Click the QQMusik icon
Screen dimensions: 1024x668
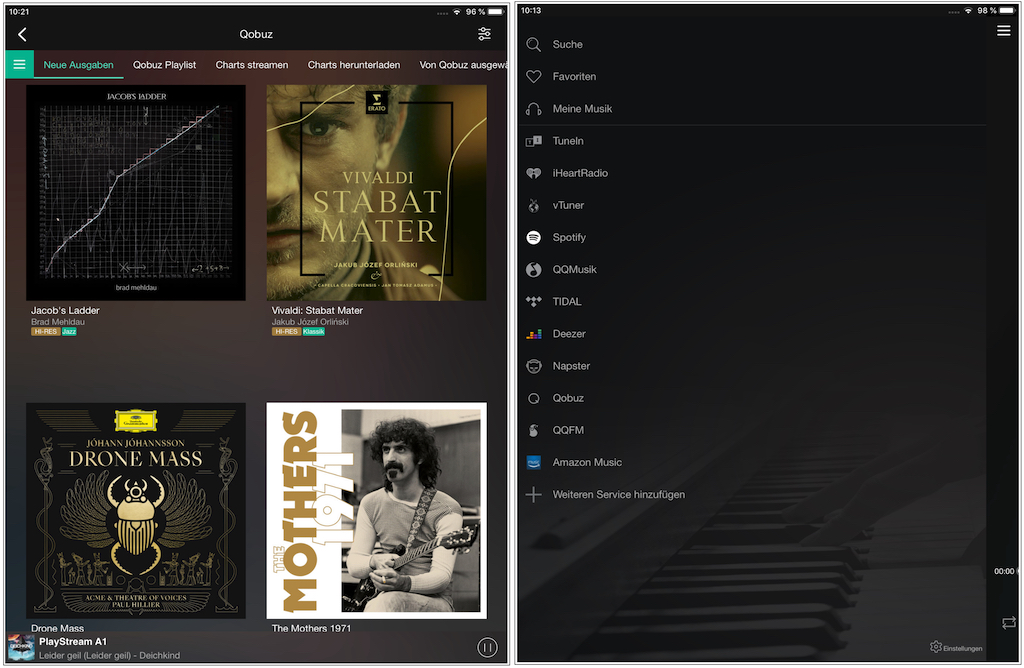pos(534,269)
